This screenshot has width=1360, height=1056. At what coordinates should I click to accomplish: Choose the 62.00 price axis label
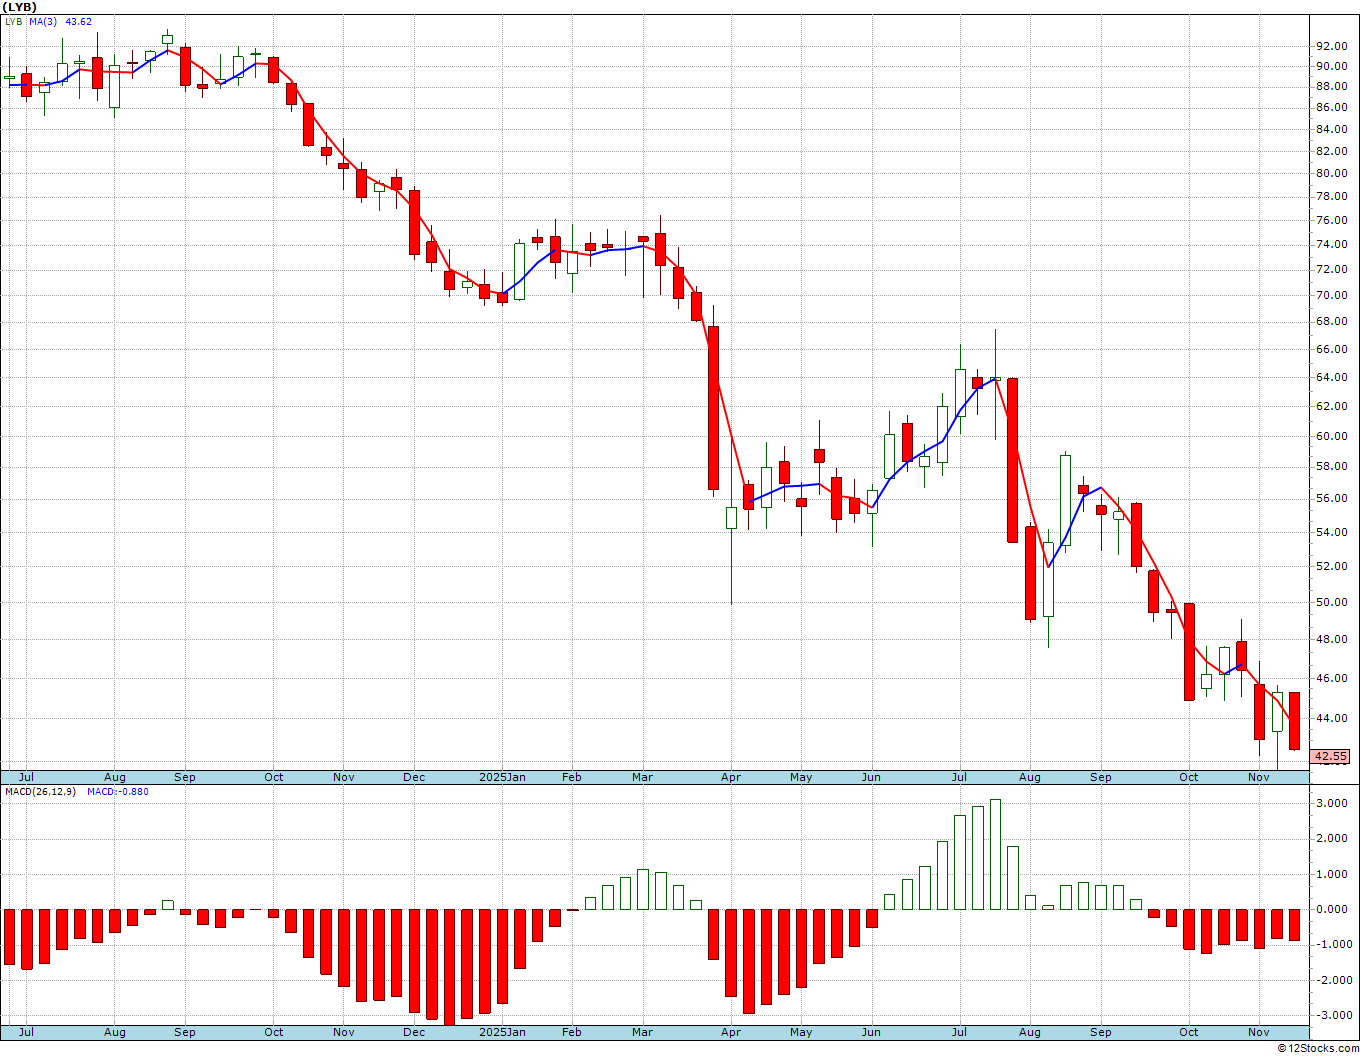(x=1330, y=406)
